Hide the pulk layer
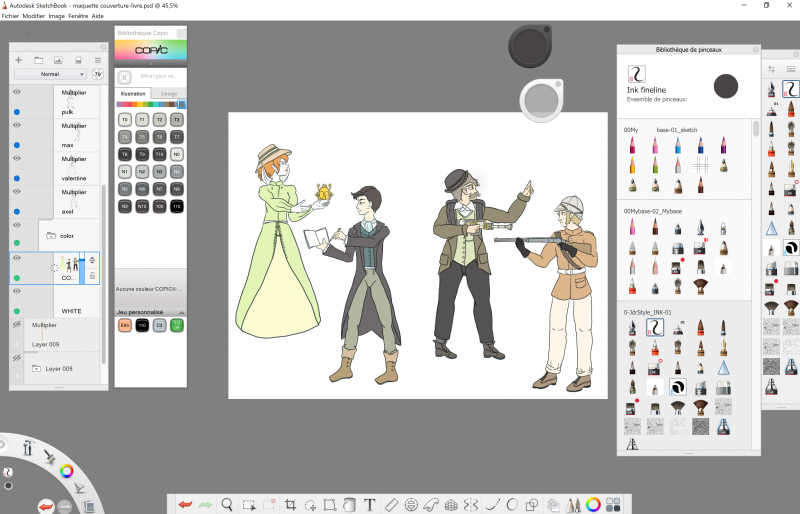 click(x=17, y=92)
